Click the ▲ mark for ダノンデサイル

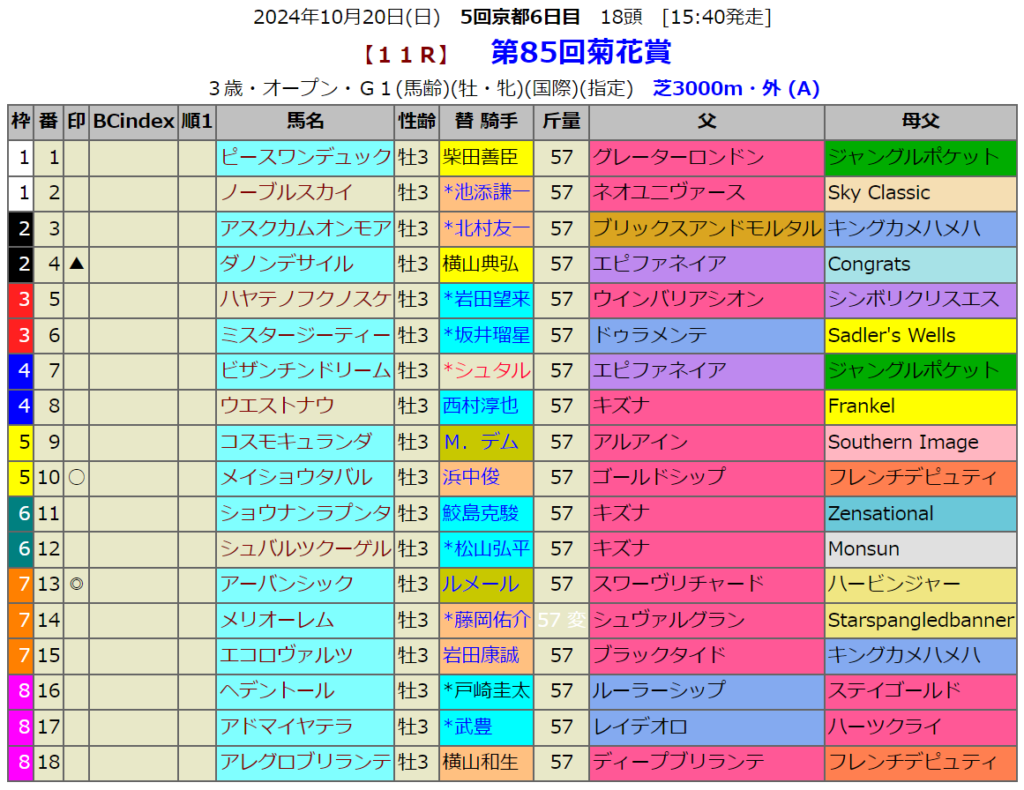pyautogui.click(x=76, y=264)
